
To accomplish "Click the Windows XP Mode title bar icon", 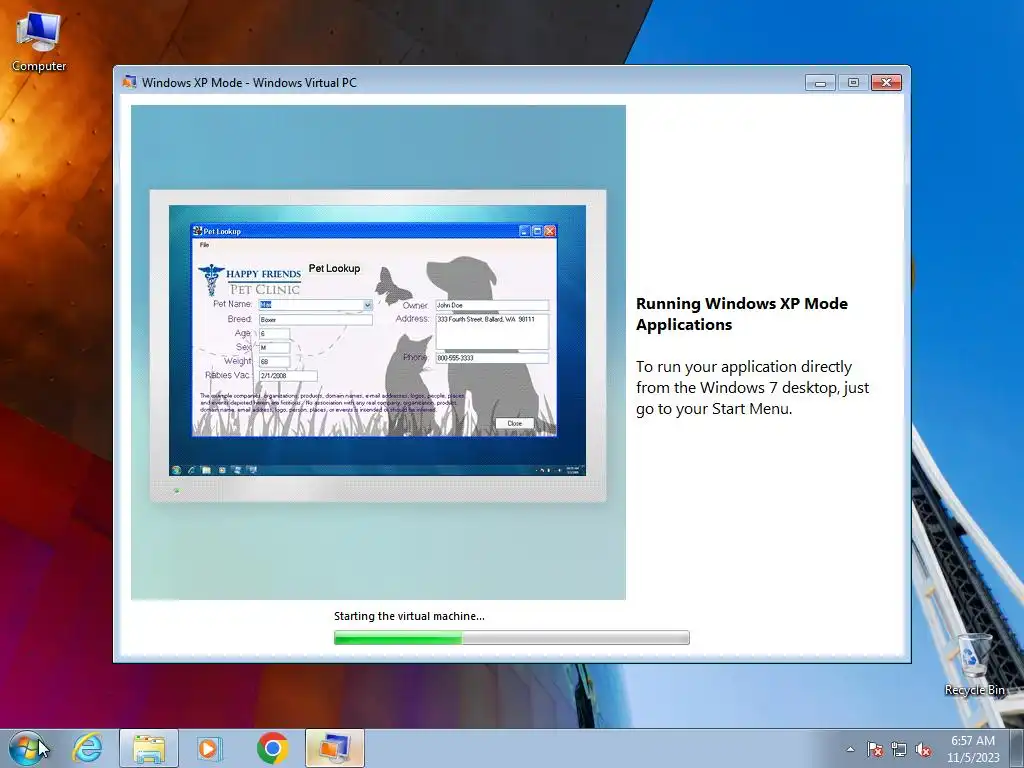I will coord(129,82).
